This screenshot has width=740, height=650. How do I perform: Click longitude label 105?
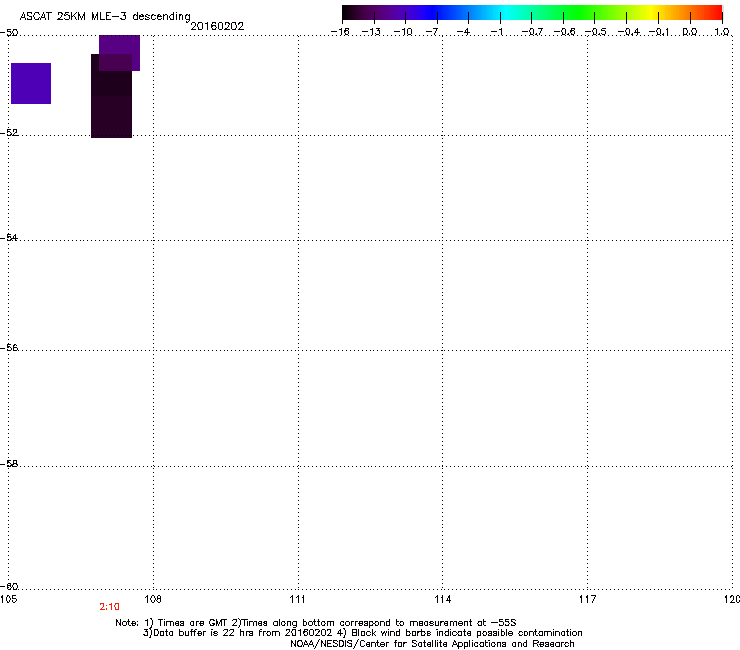pyautogui.click(x=8, y=599)
